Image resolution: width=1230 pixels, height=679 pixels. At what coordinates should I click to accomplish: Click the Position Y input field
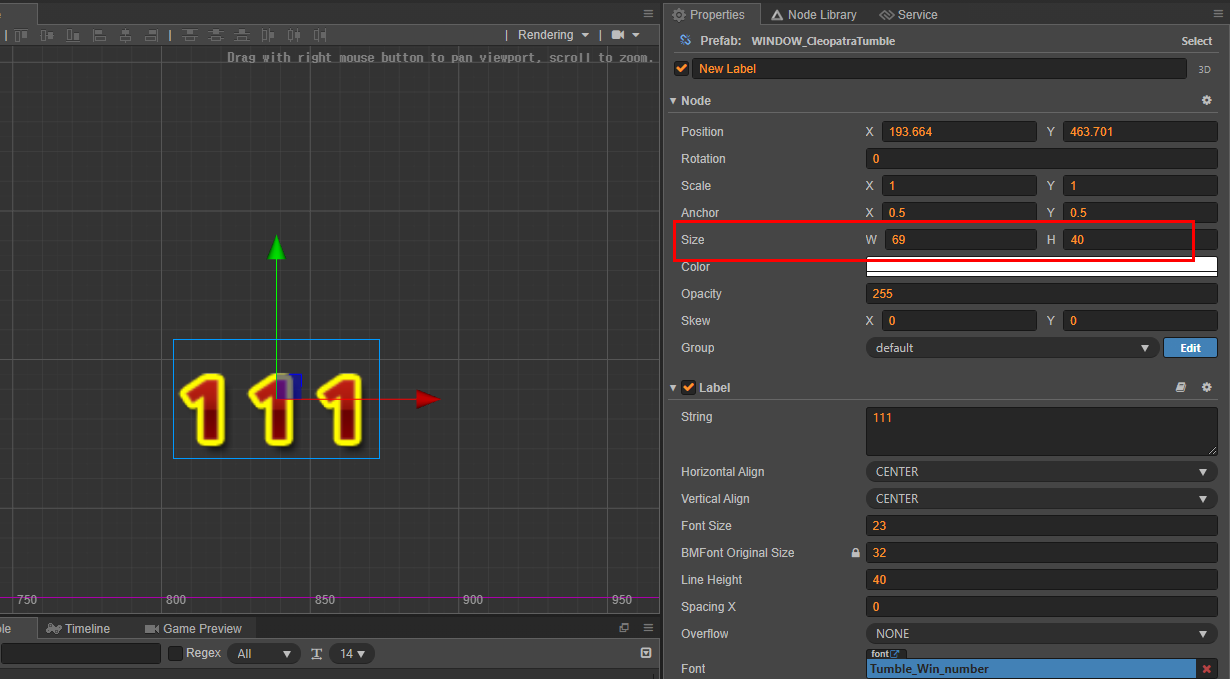click(x=1140, y=132)
